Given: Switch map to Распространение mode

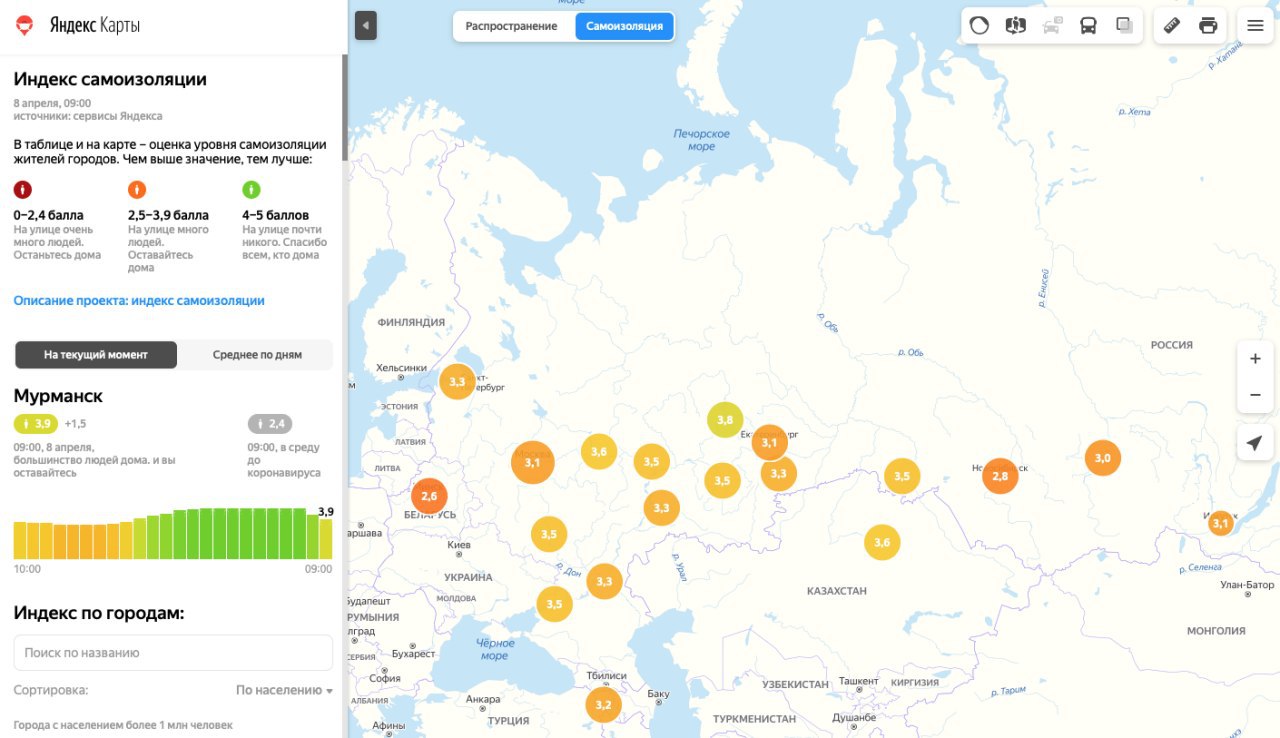Looking at the screenshot, I should [x=511, y=26].
